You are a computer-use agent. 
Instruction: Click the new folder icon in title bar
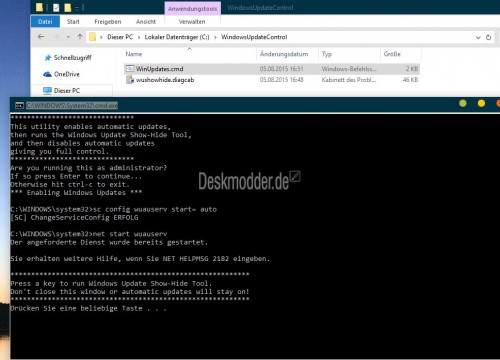coord(68,7)
